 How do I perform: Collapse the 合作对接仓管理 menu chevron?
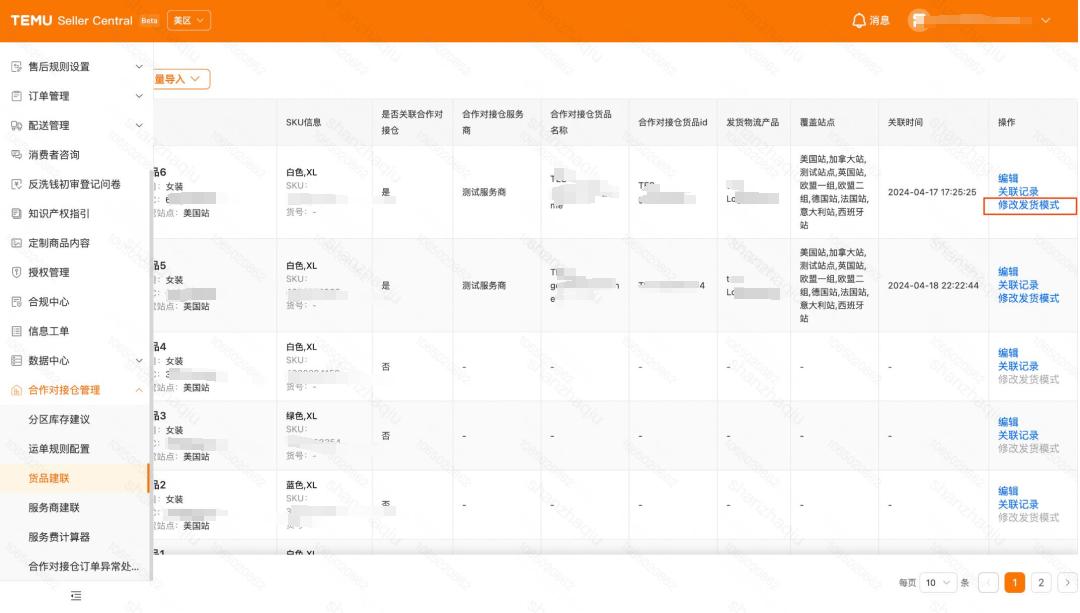(139, 391)
